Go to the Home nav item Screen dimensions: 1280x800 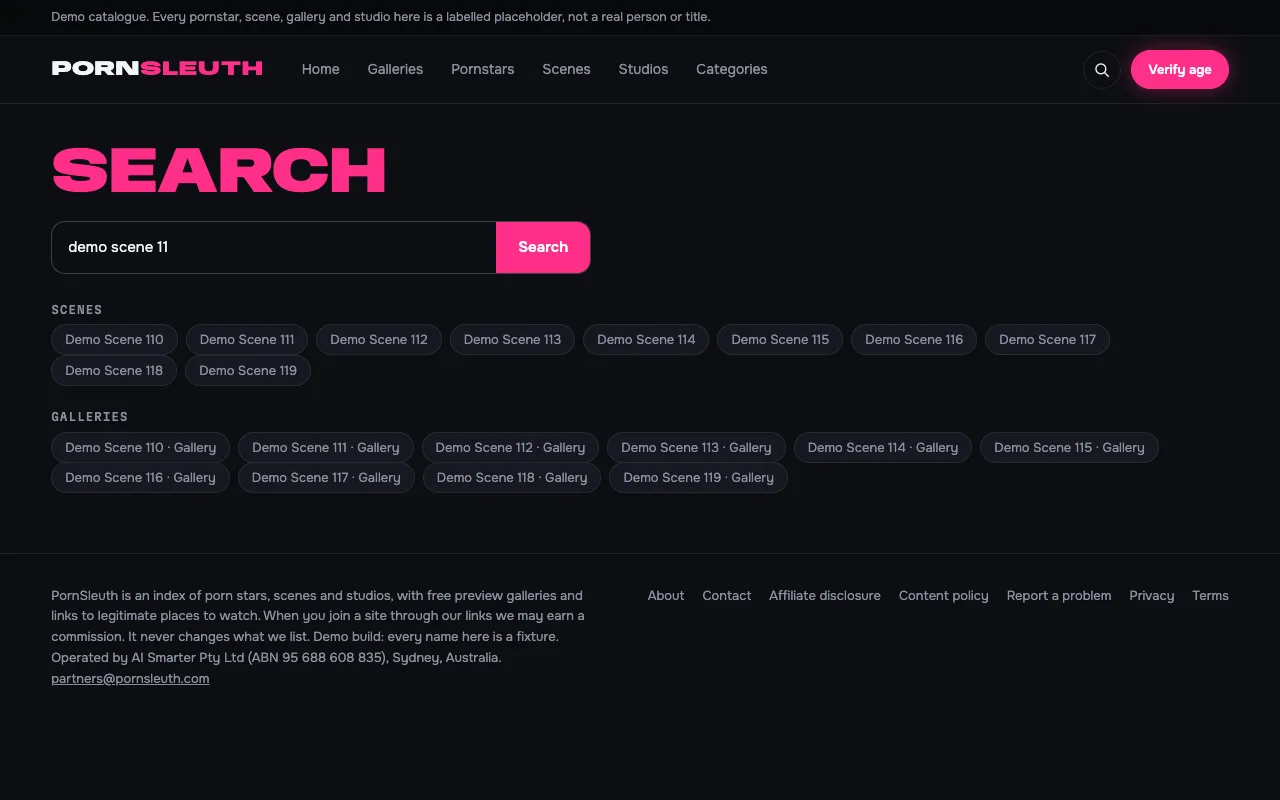point(321,69)
